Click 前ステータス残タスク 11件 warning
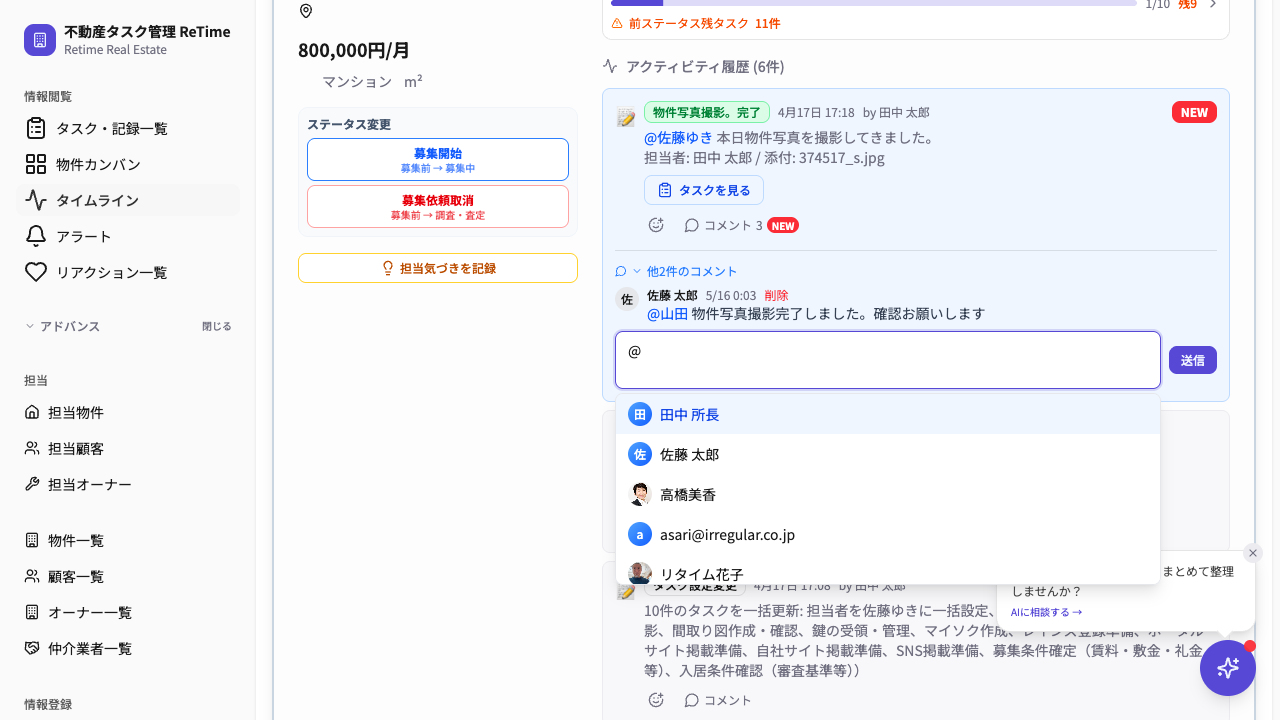The height and width of the screenshot is (720, 1280). point(696,23)
